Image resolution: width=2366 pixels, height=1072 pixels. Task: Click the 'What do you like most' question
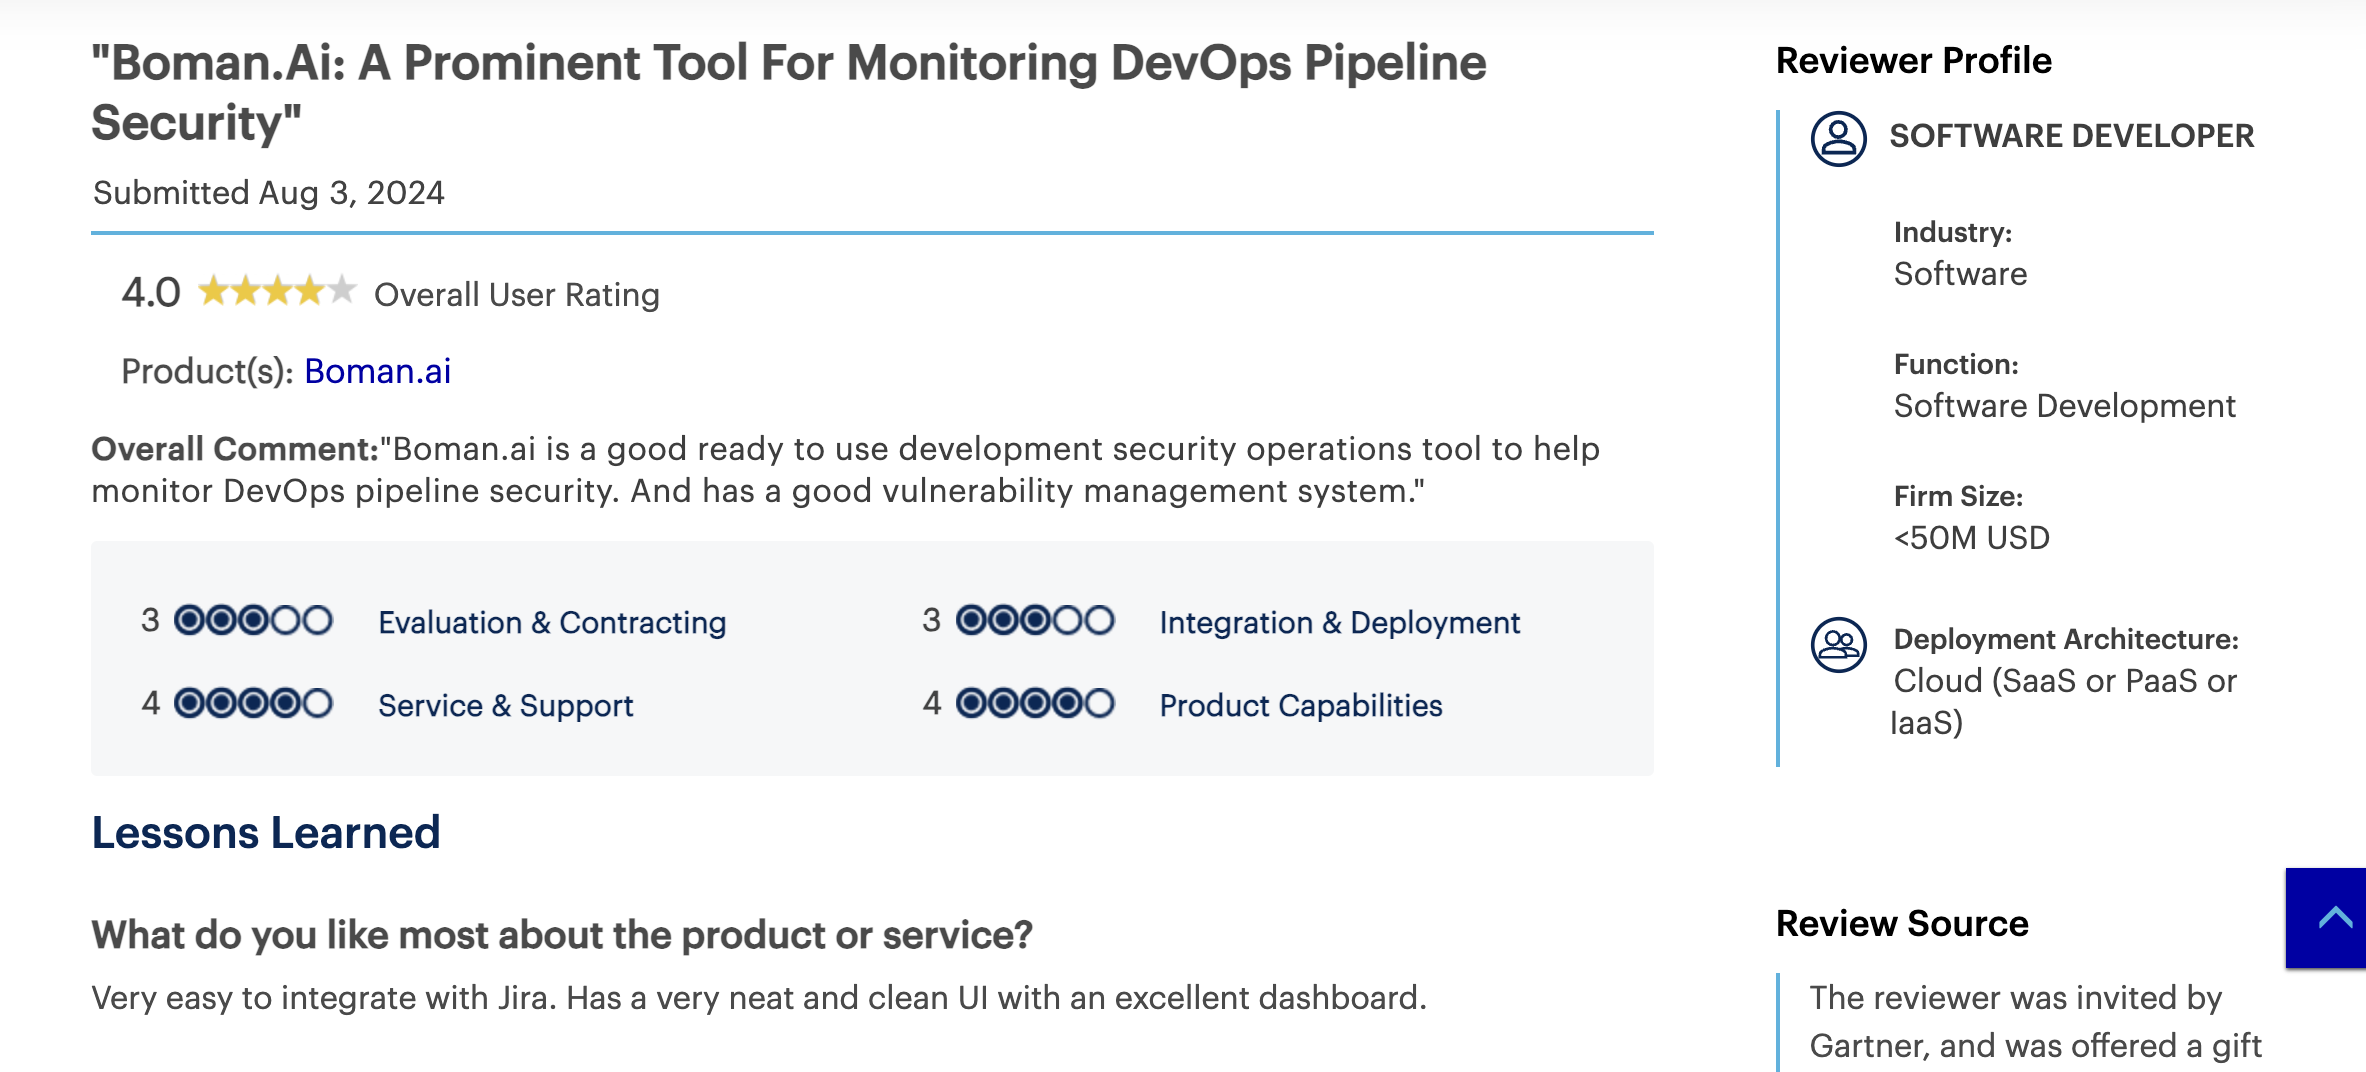[x=562, y=934]
